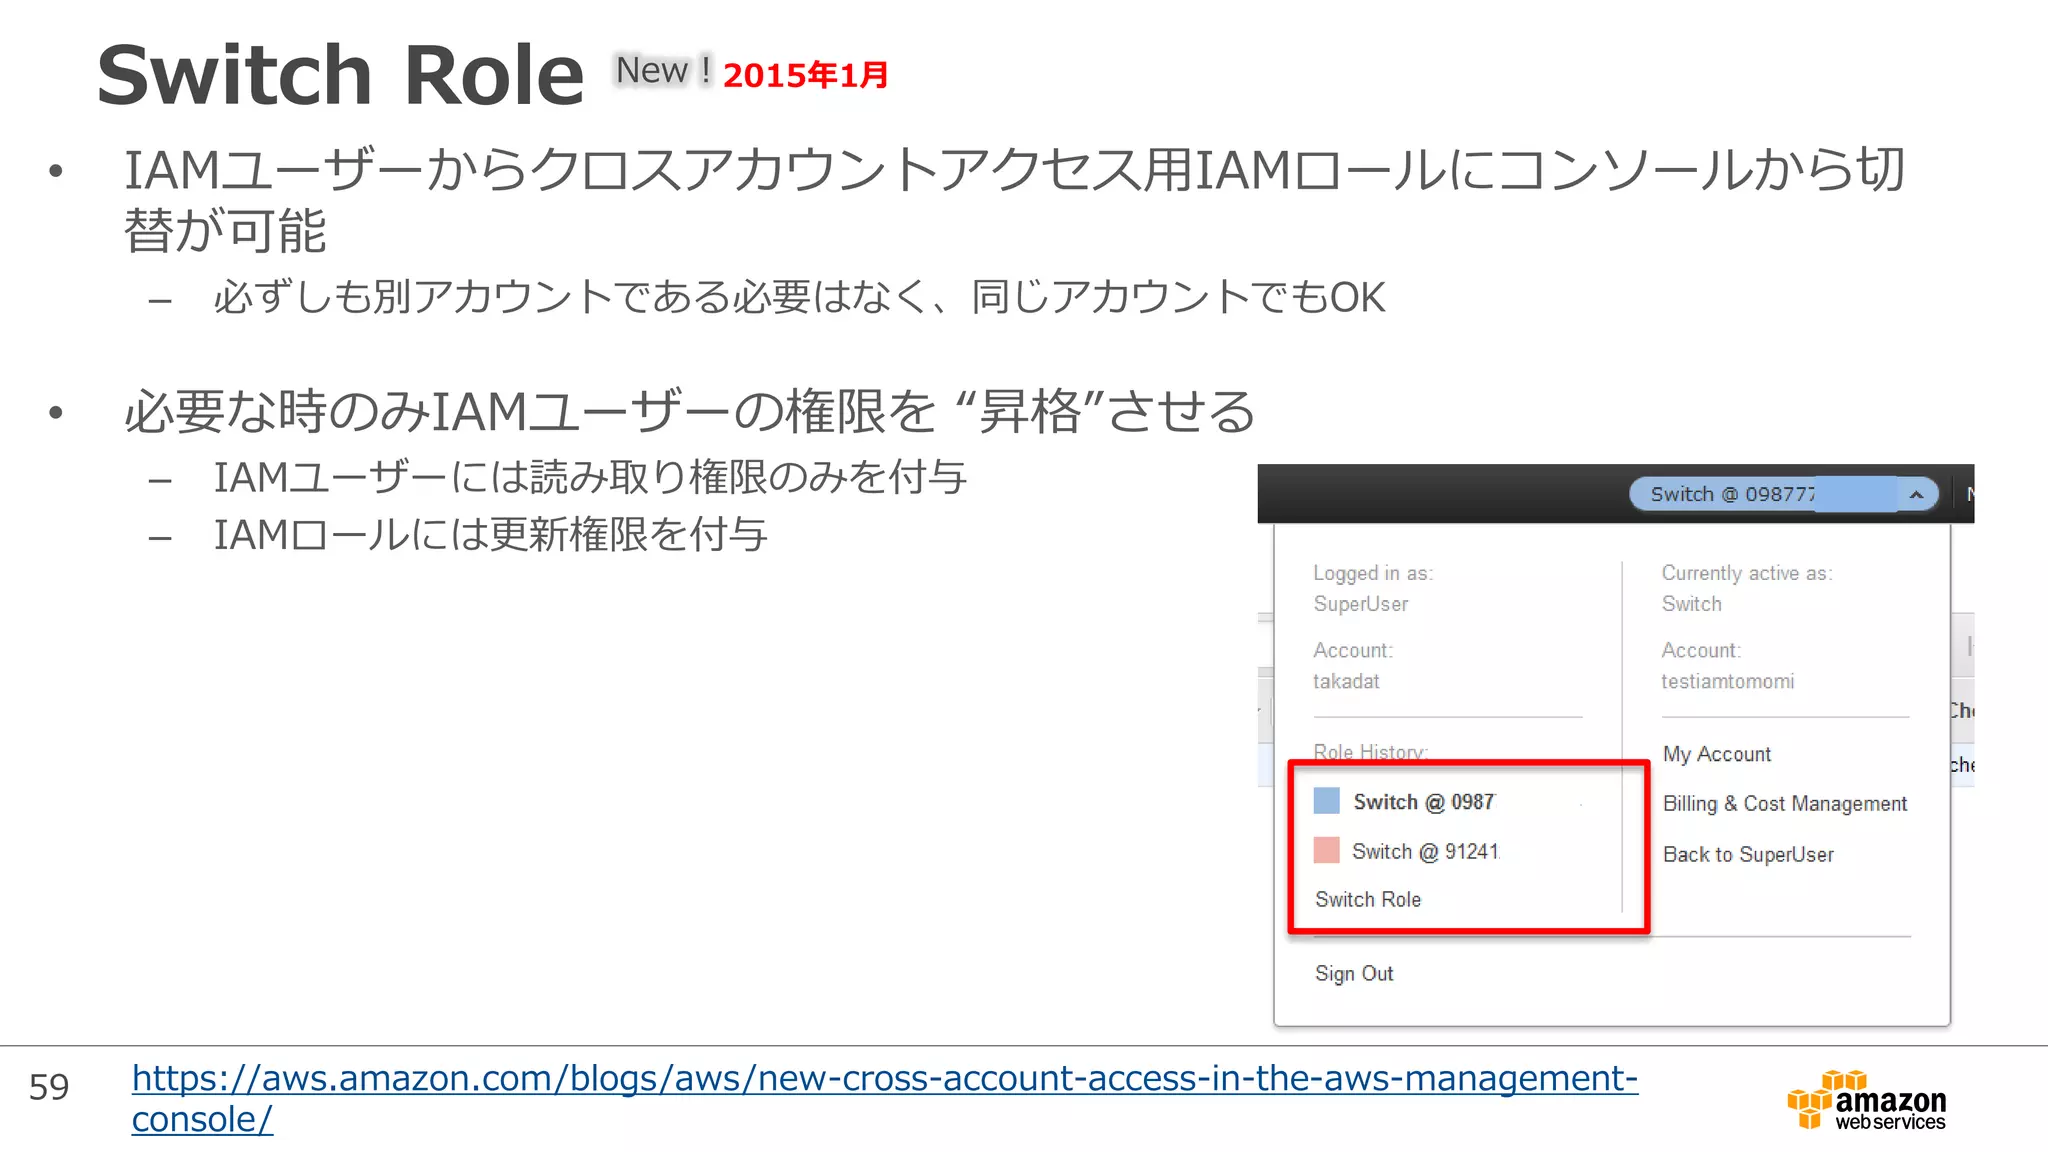
Task: Click the 'SuperUser' logged-in name
Action: [x=1360, y=604]
